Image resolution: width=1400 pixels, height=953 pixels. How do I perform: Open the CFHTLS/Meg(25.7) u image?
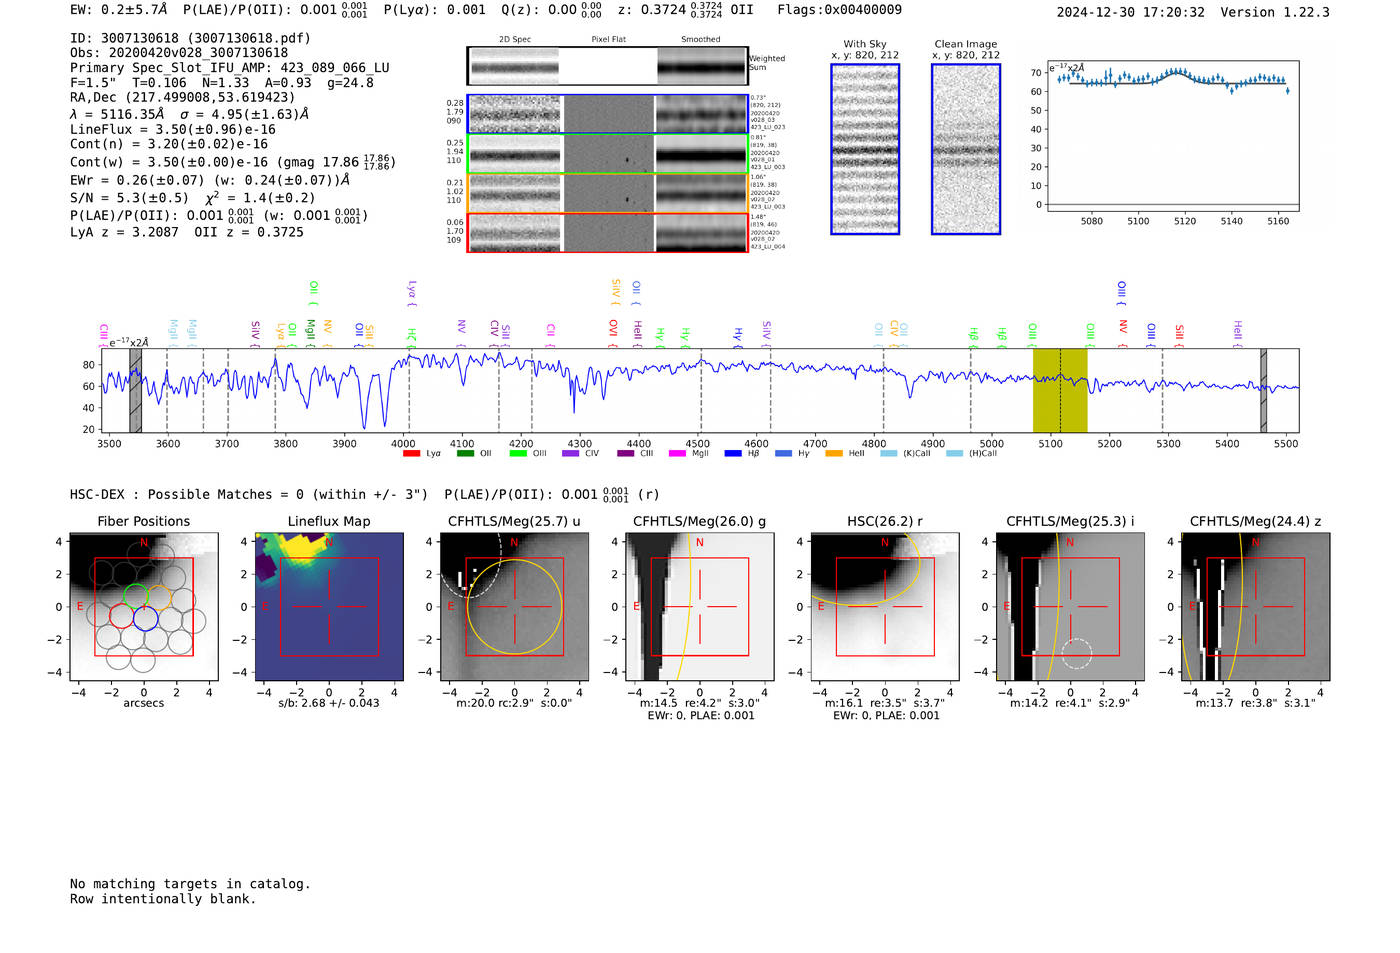tap(514, 607)
